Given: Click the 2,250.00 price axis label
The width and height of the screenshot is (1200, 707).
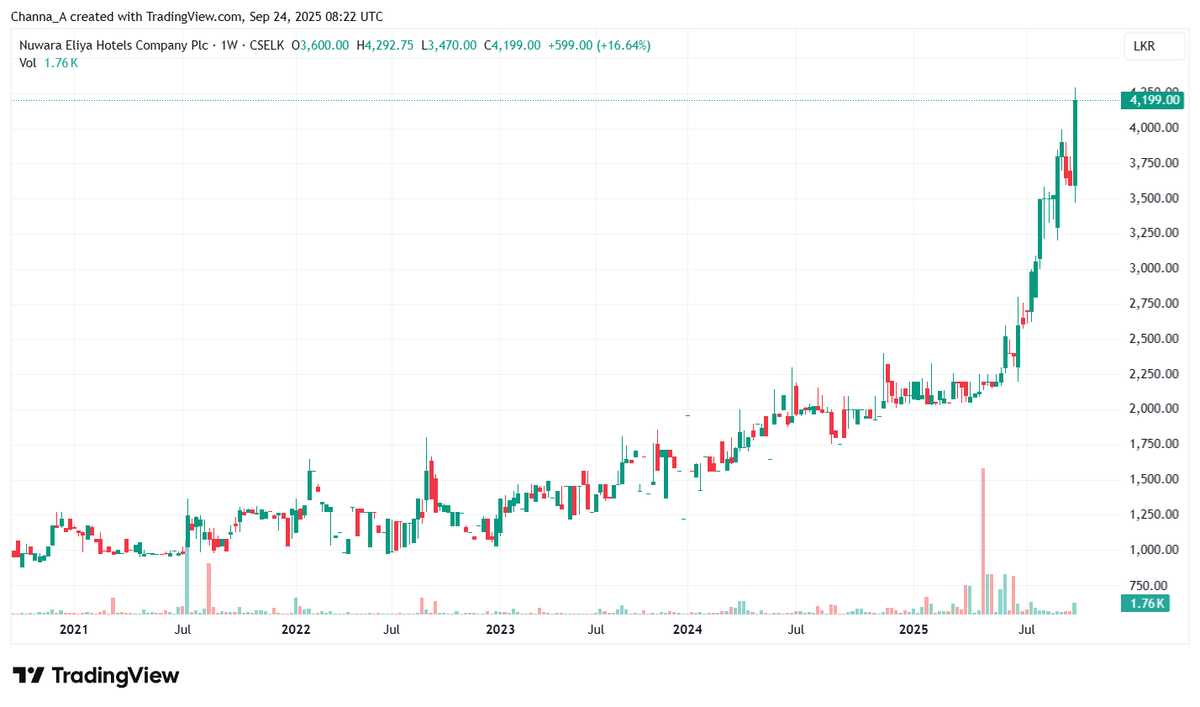Looking at the screenshot, I should point(1154,374).
